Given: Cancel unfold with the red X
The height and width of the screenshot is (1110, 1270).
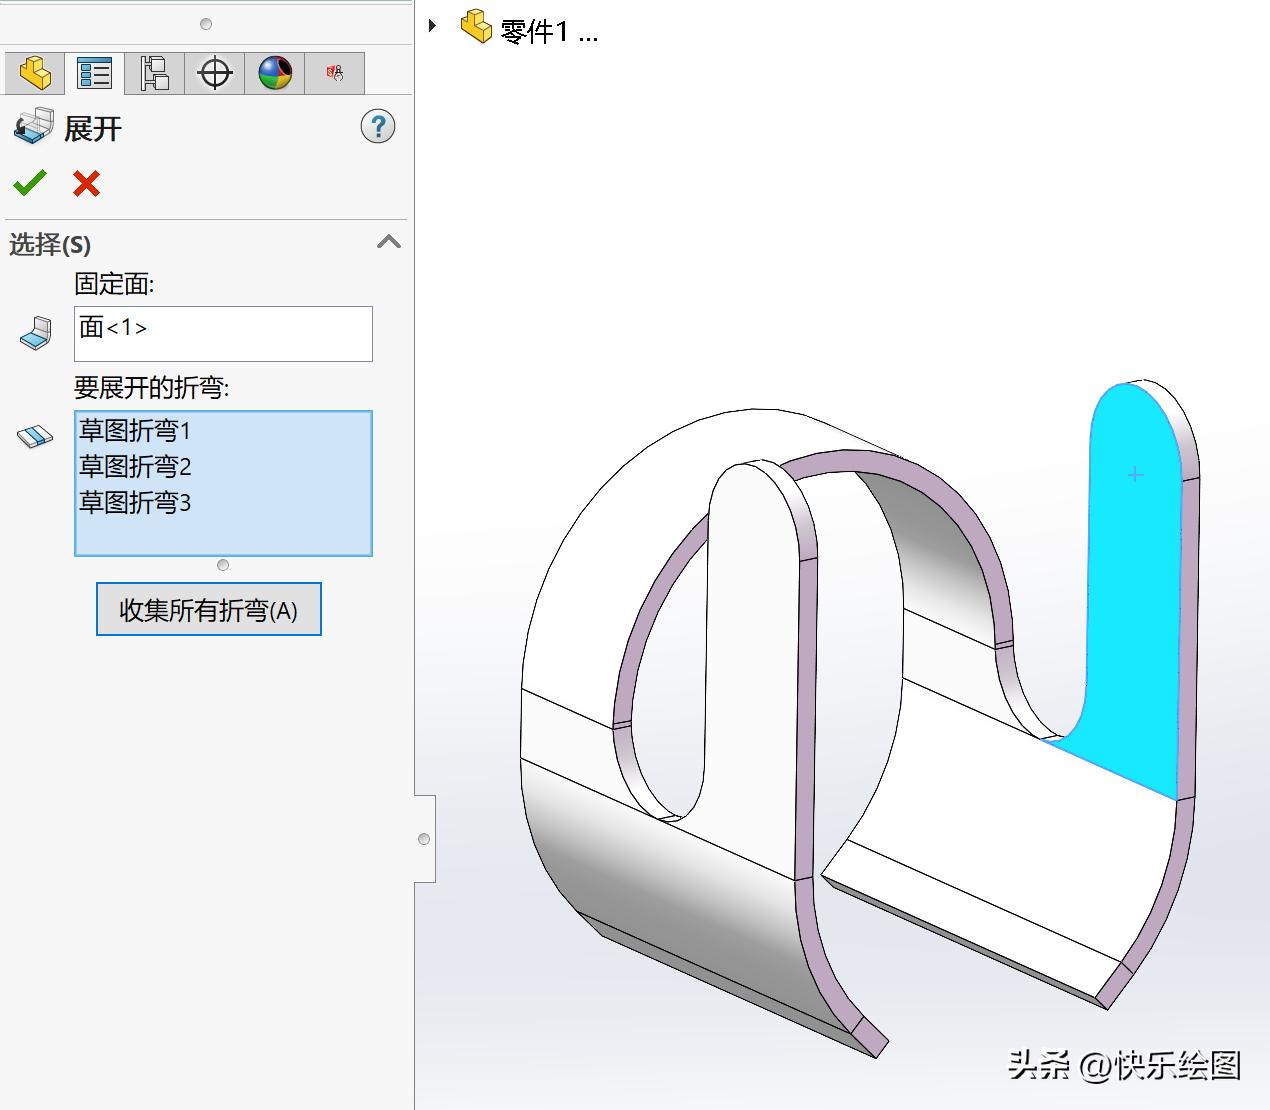Looking at the screenshot, I should pos(87,183).
